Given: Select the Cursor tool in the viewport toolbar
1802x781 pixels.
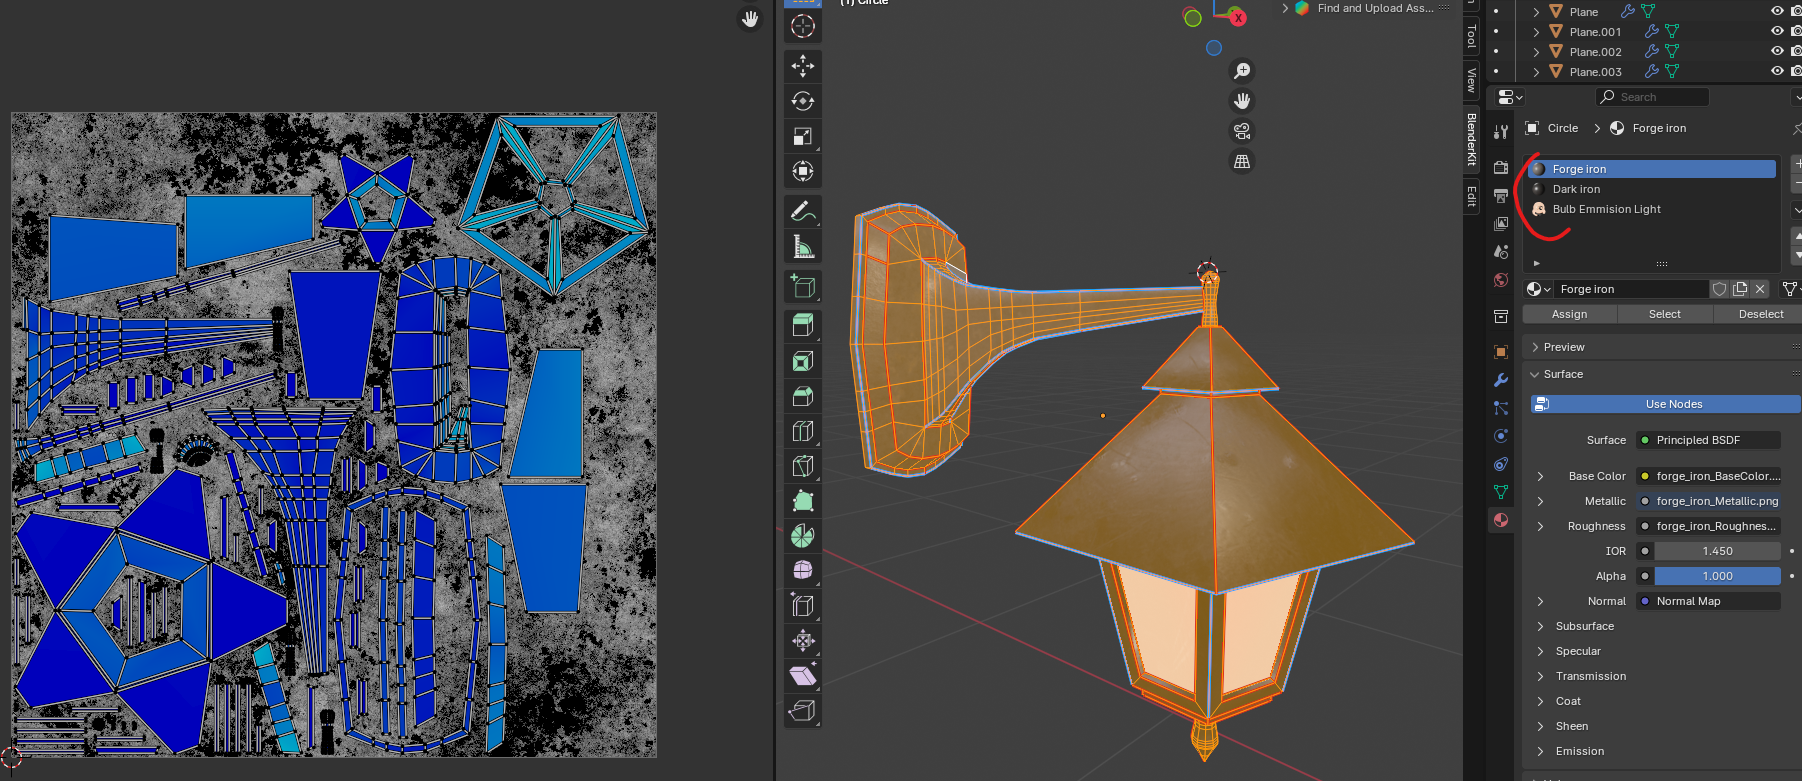Looking at the screenshot, I should tap(803, 26).
